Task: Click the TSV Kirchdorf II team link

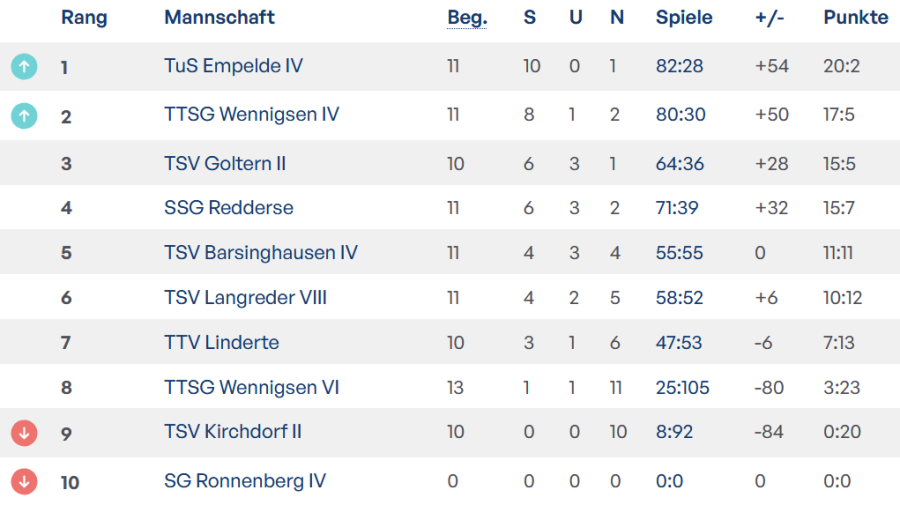Action: [x=232, y=432]
